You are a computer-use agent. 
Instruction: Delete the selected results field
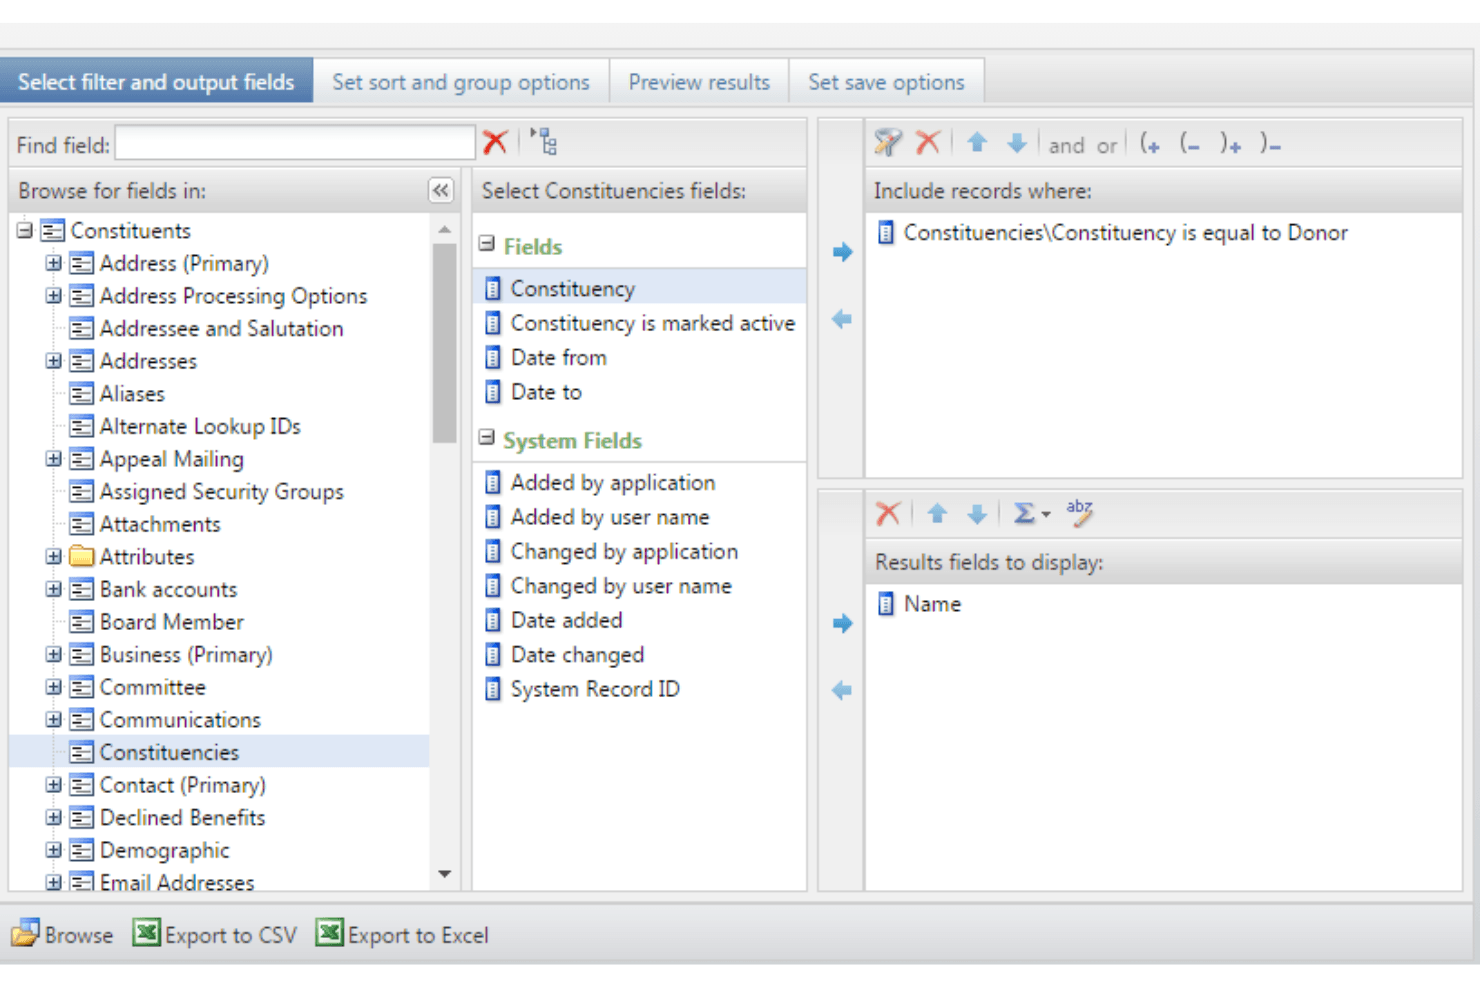pos(888,514)
